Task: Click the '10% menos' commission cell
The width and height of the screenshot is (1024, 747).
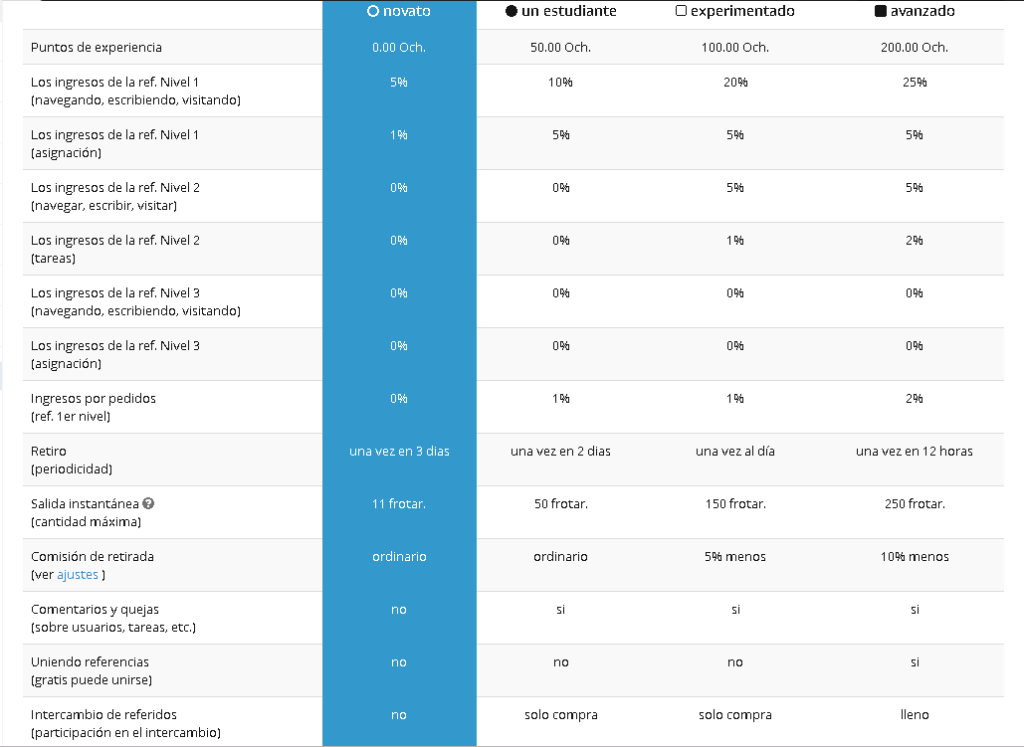Action: click(914, 557)
